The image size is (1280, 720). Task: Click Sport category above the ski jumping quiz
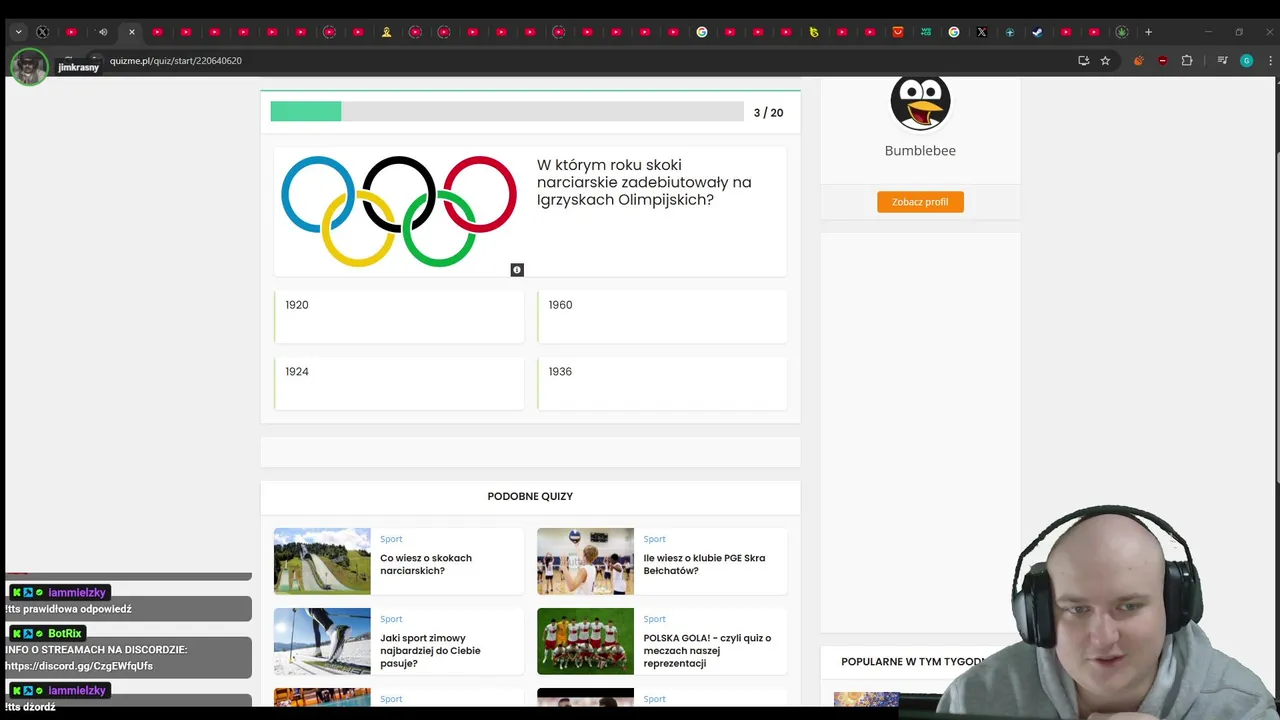391,539
